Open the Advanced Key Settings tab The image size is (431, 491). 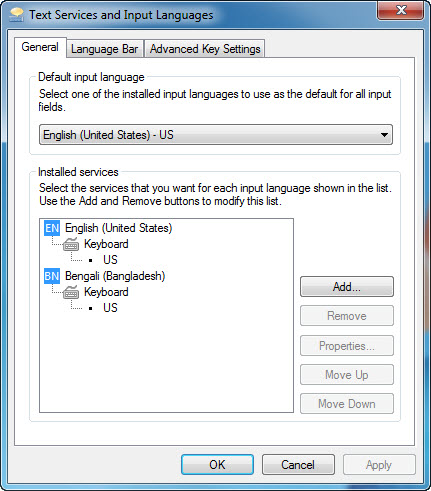click(x=205, y=49)
